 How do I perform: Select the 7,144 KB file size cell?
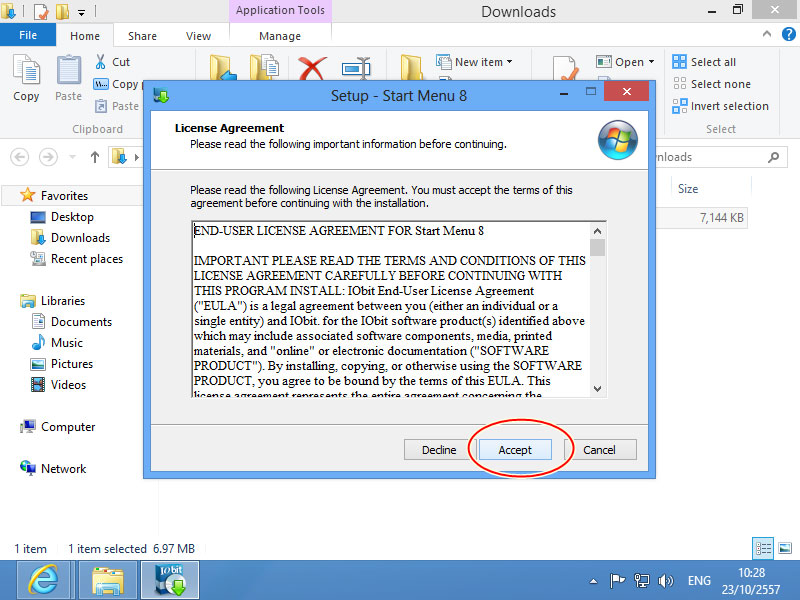pos(721,218)
